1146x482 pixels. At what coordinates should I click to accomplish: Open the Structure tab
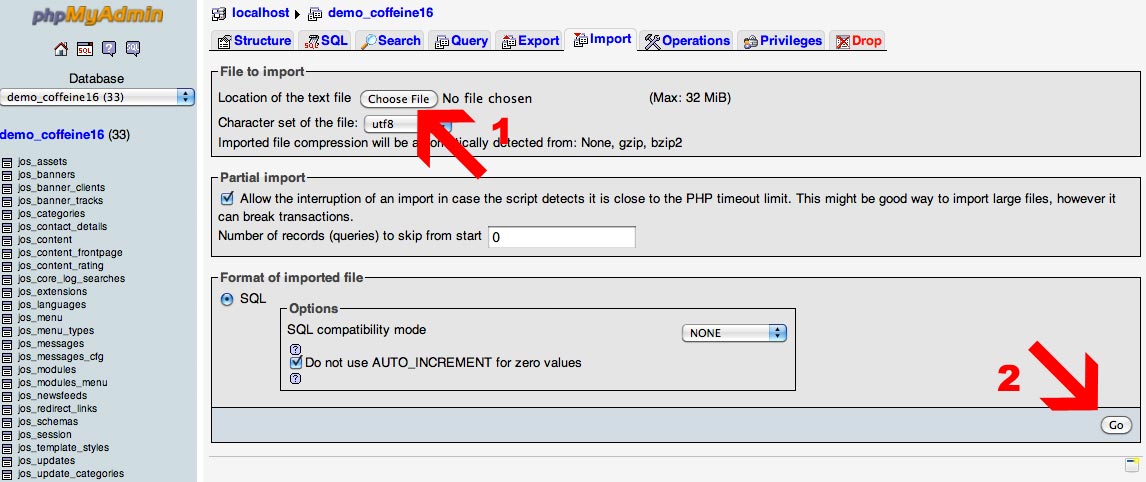tap(253, 41)
